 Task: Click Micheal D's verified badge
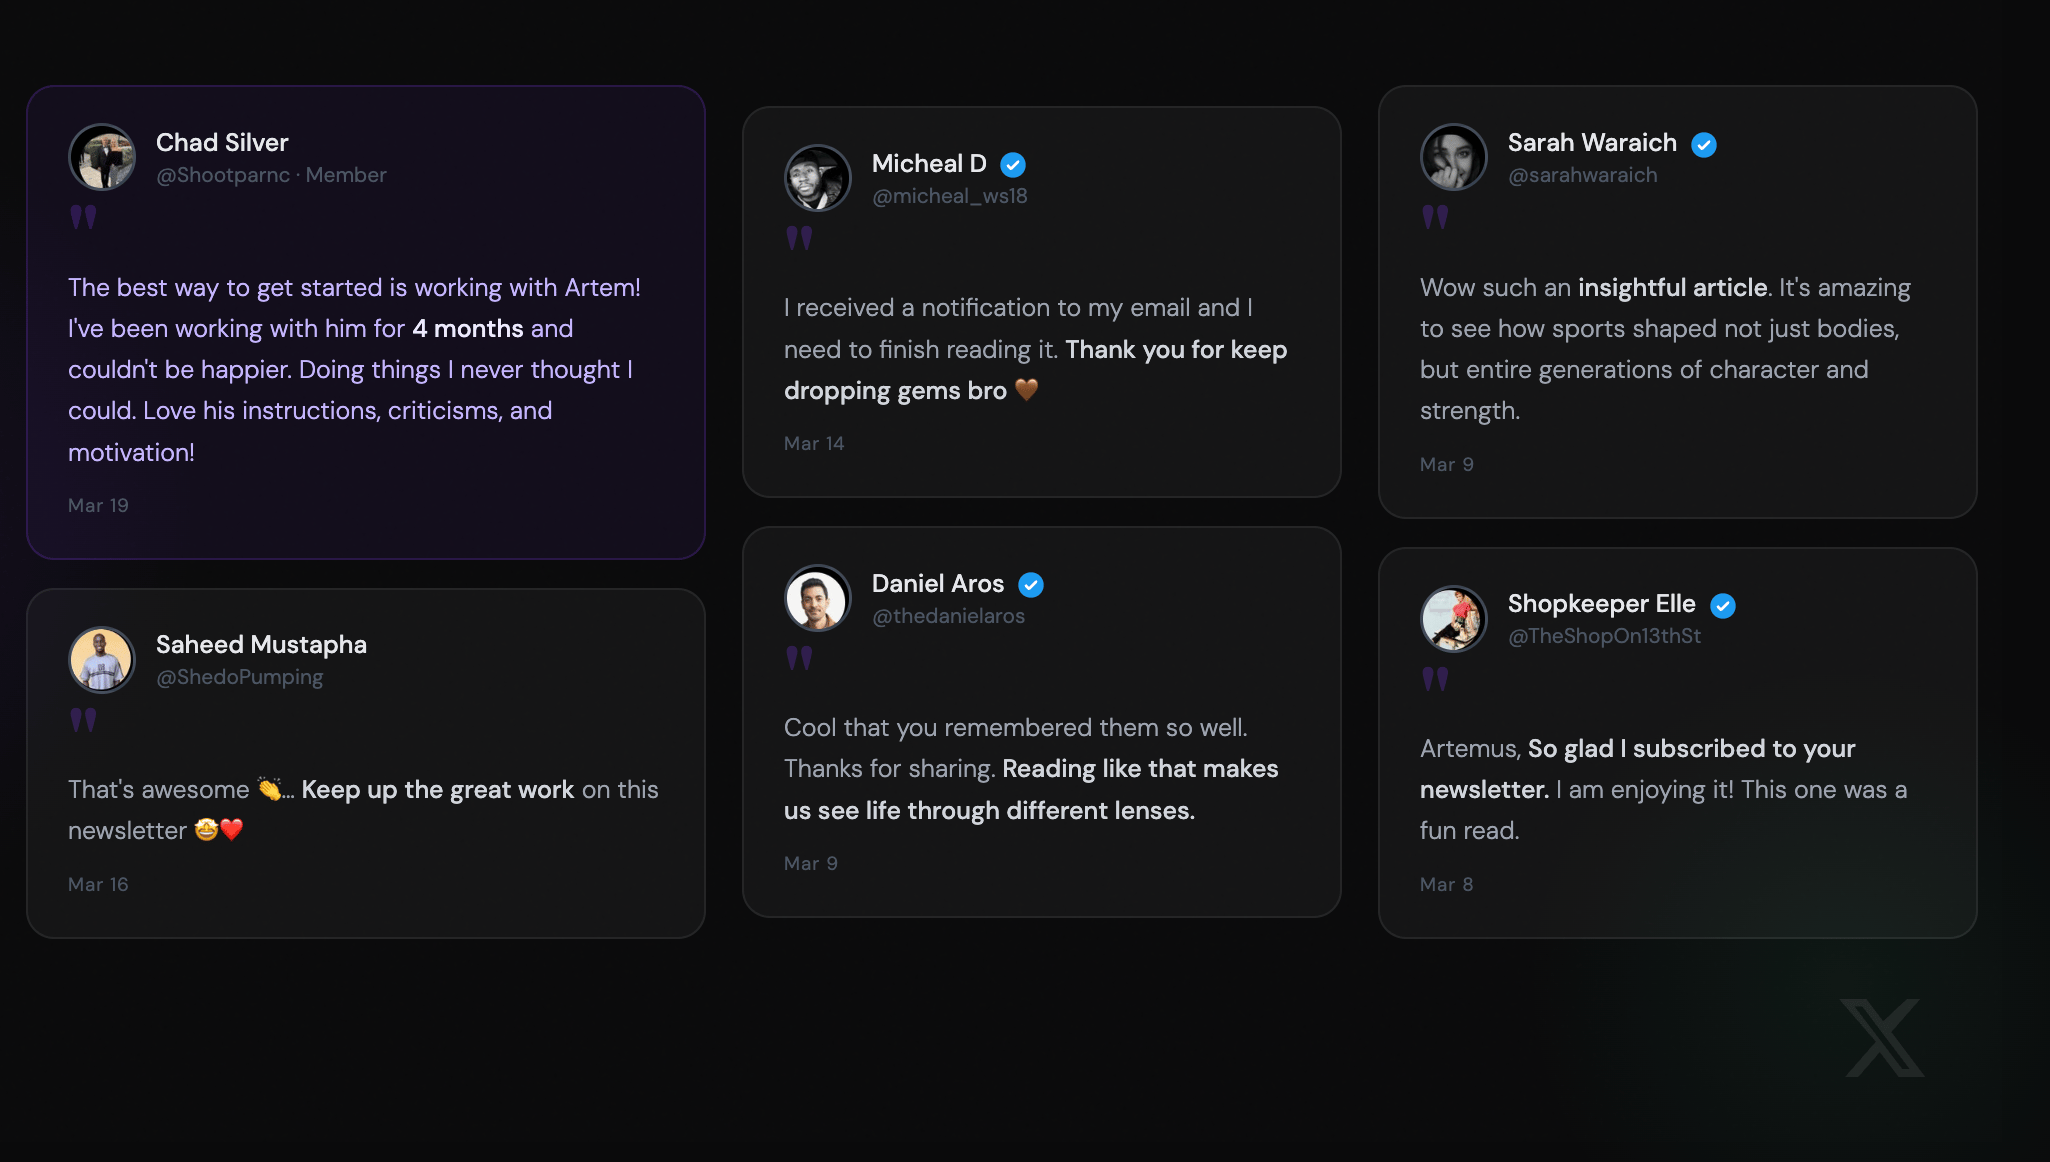(x=1013, y=165)
